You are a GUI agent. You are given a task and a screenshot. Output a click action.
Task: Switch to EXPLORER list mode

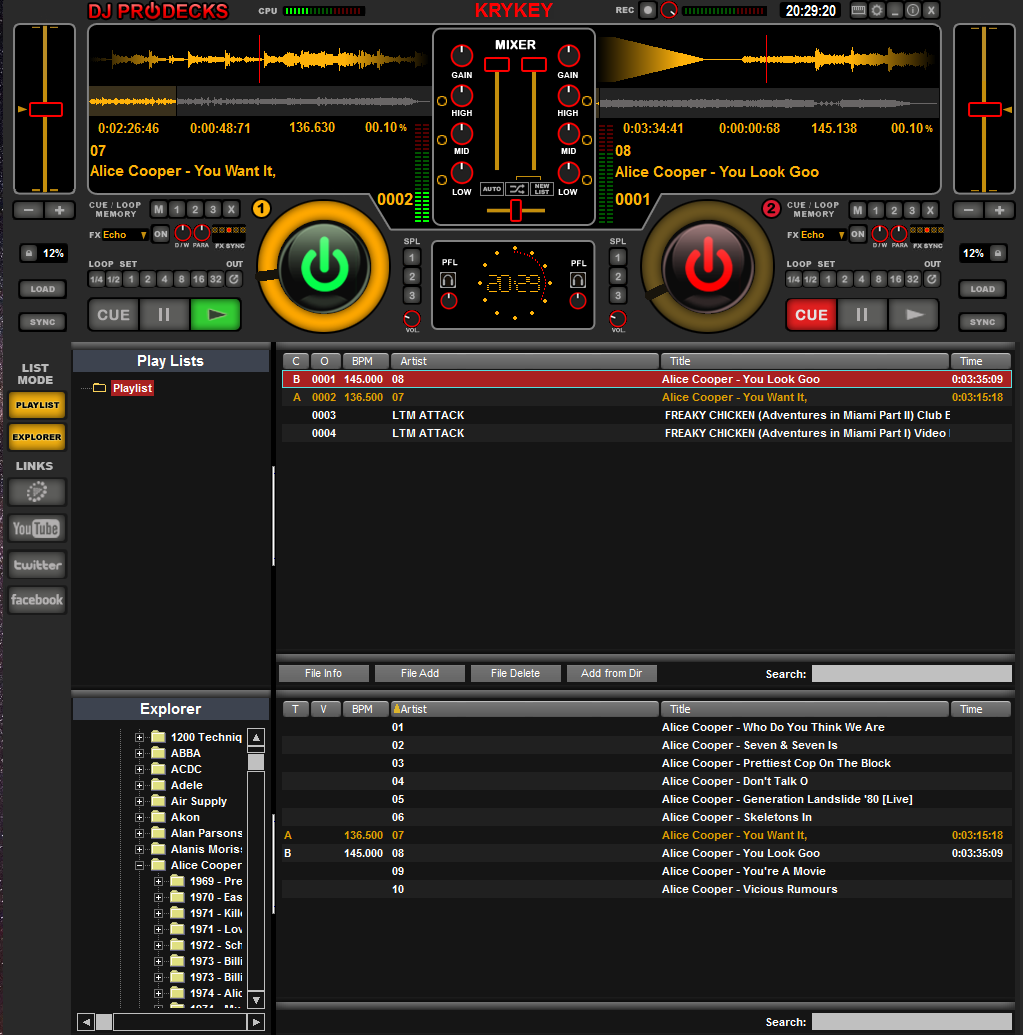[37, 437]
